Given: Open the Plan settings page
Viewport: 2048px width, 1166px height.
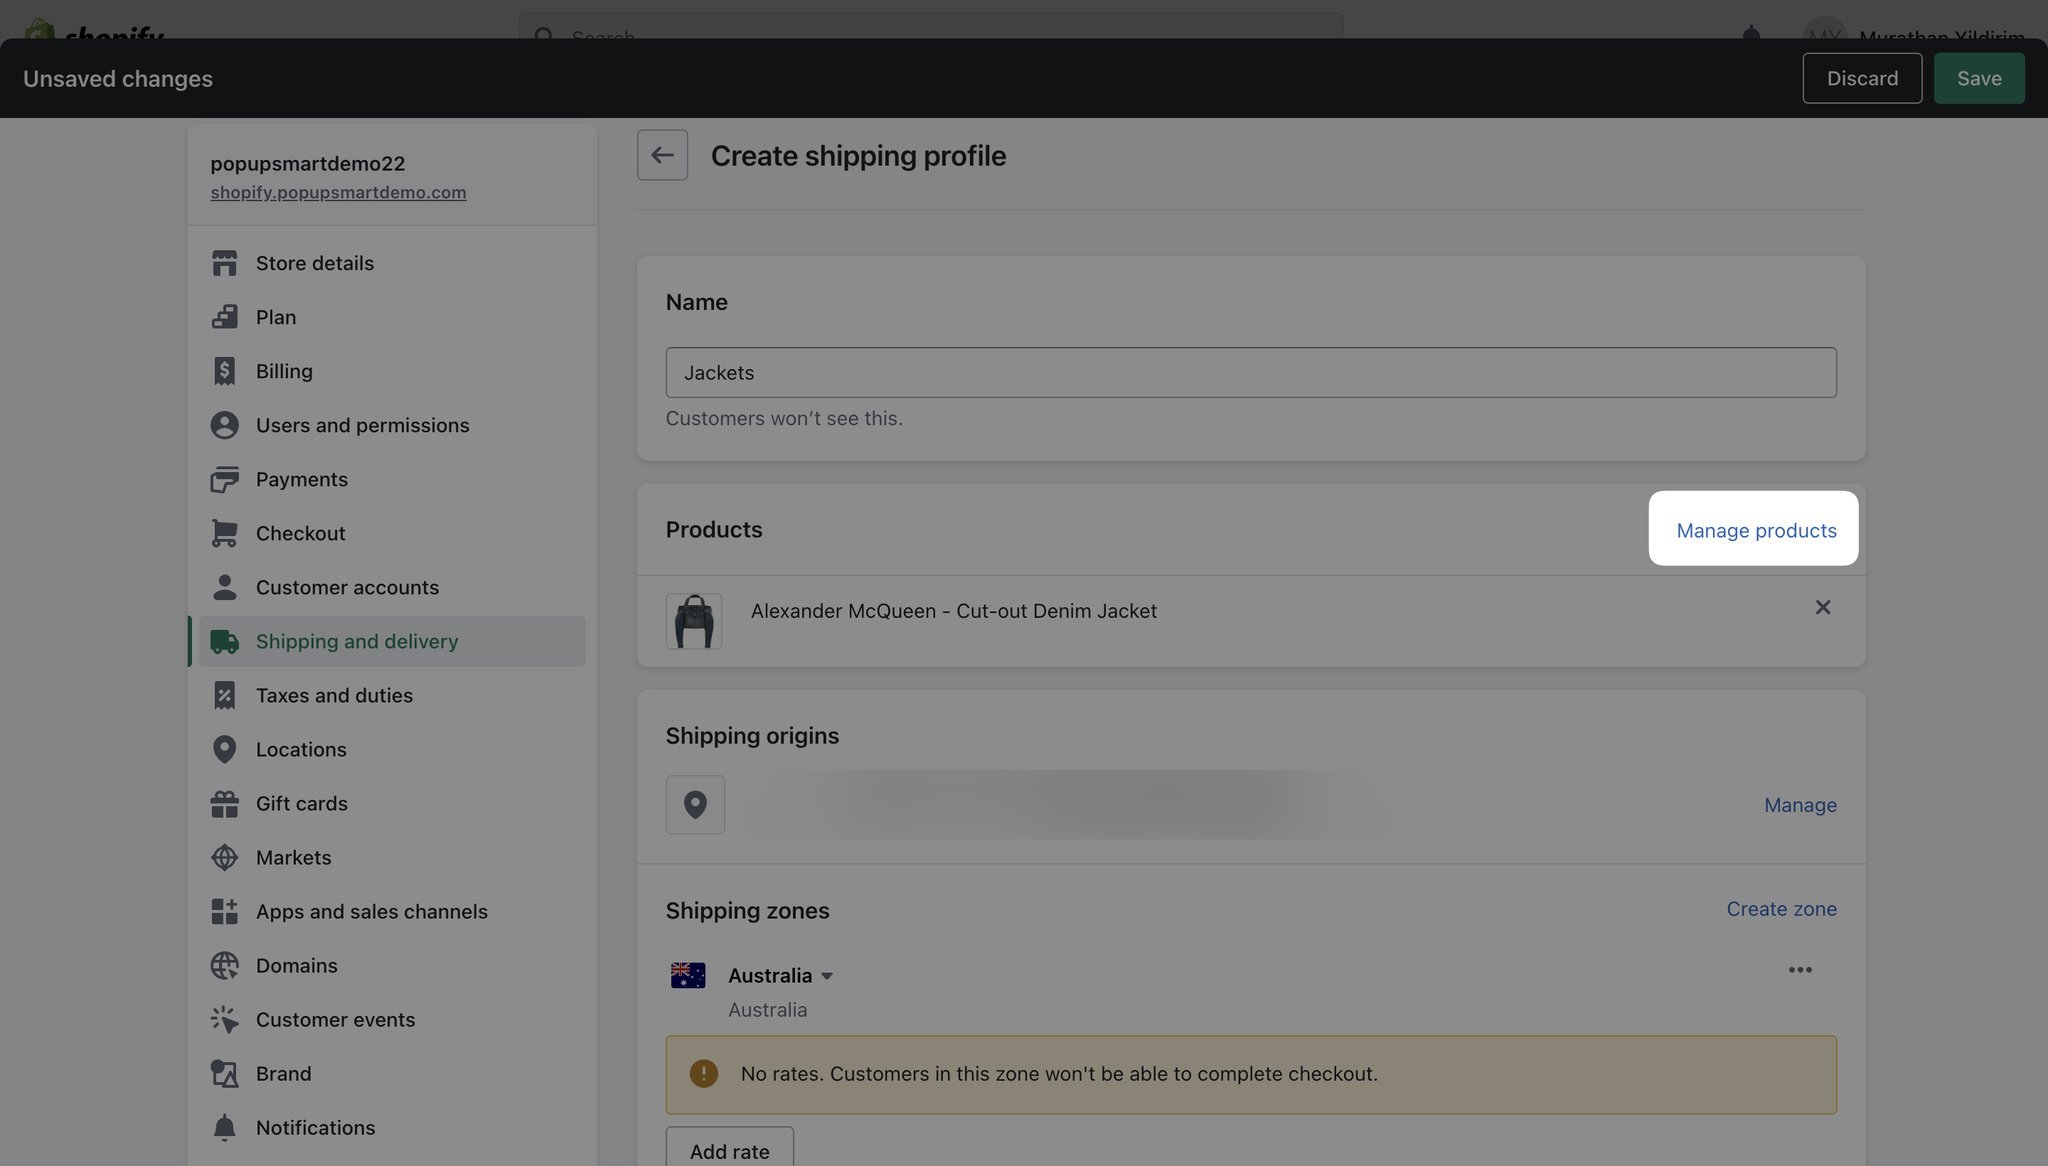Looking at the screenshot, I should point(392,317).
